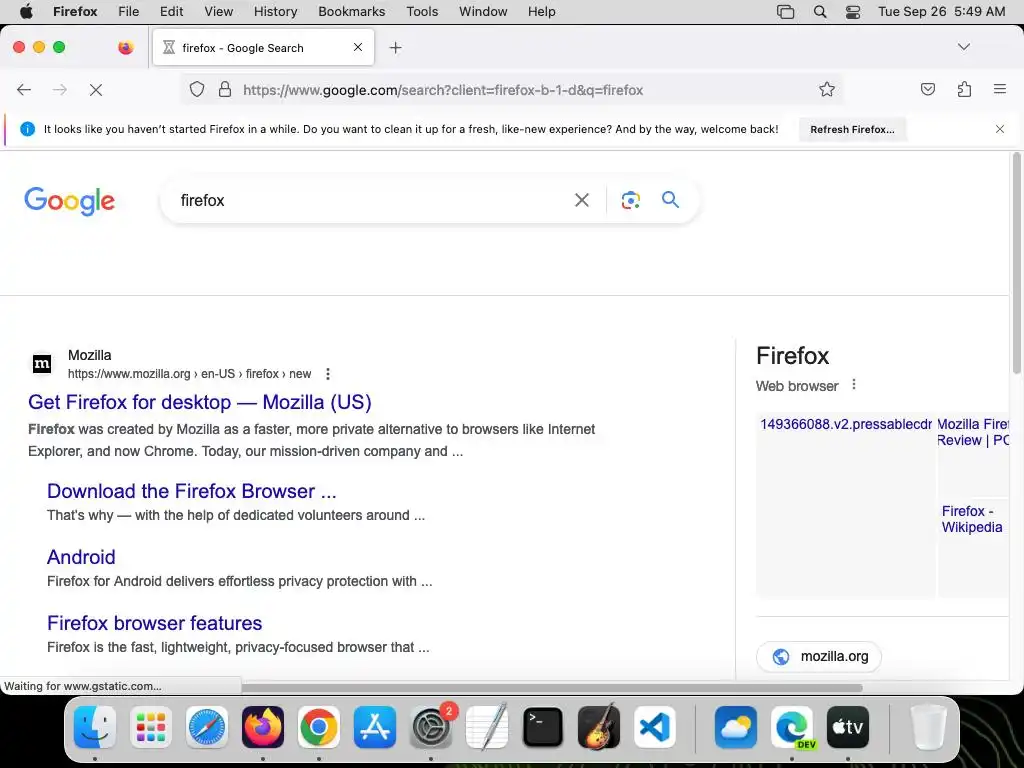Open the Apple menu

pyautogui.click(x=26, y=11)
